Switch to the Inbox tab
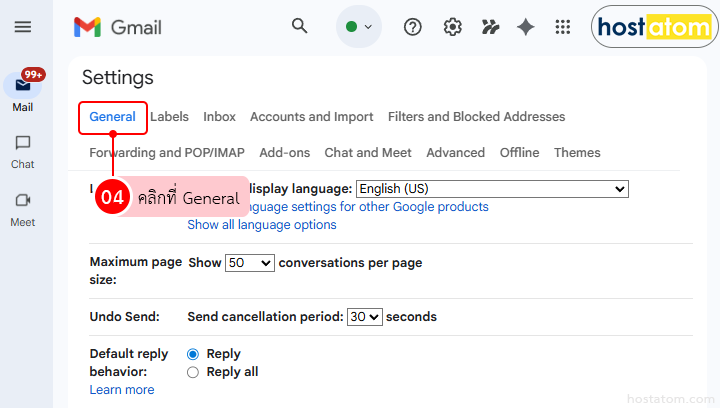Screen dimensions: 720x408 tap(219, 117)
